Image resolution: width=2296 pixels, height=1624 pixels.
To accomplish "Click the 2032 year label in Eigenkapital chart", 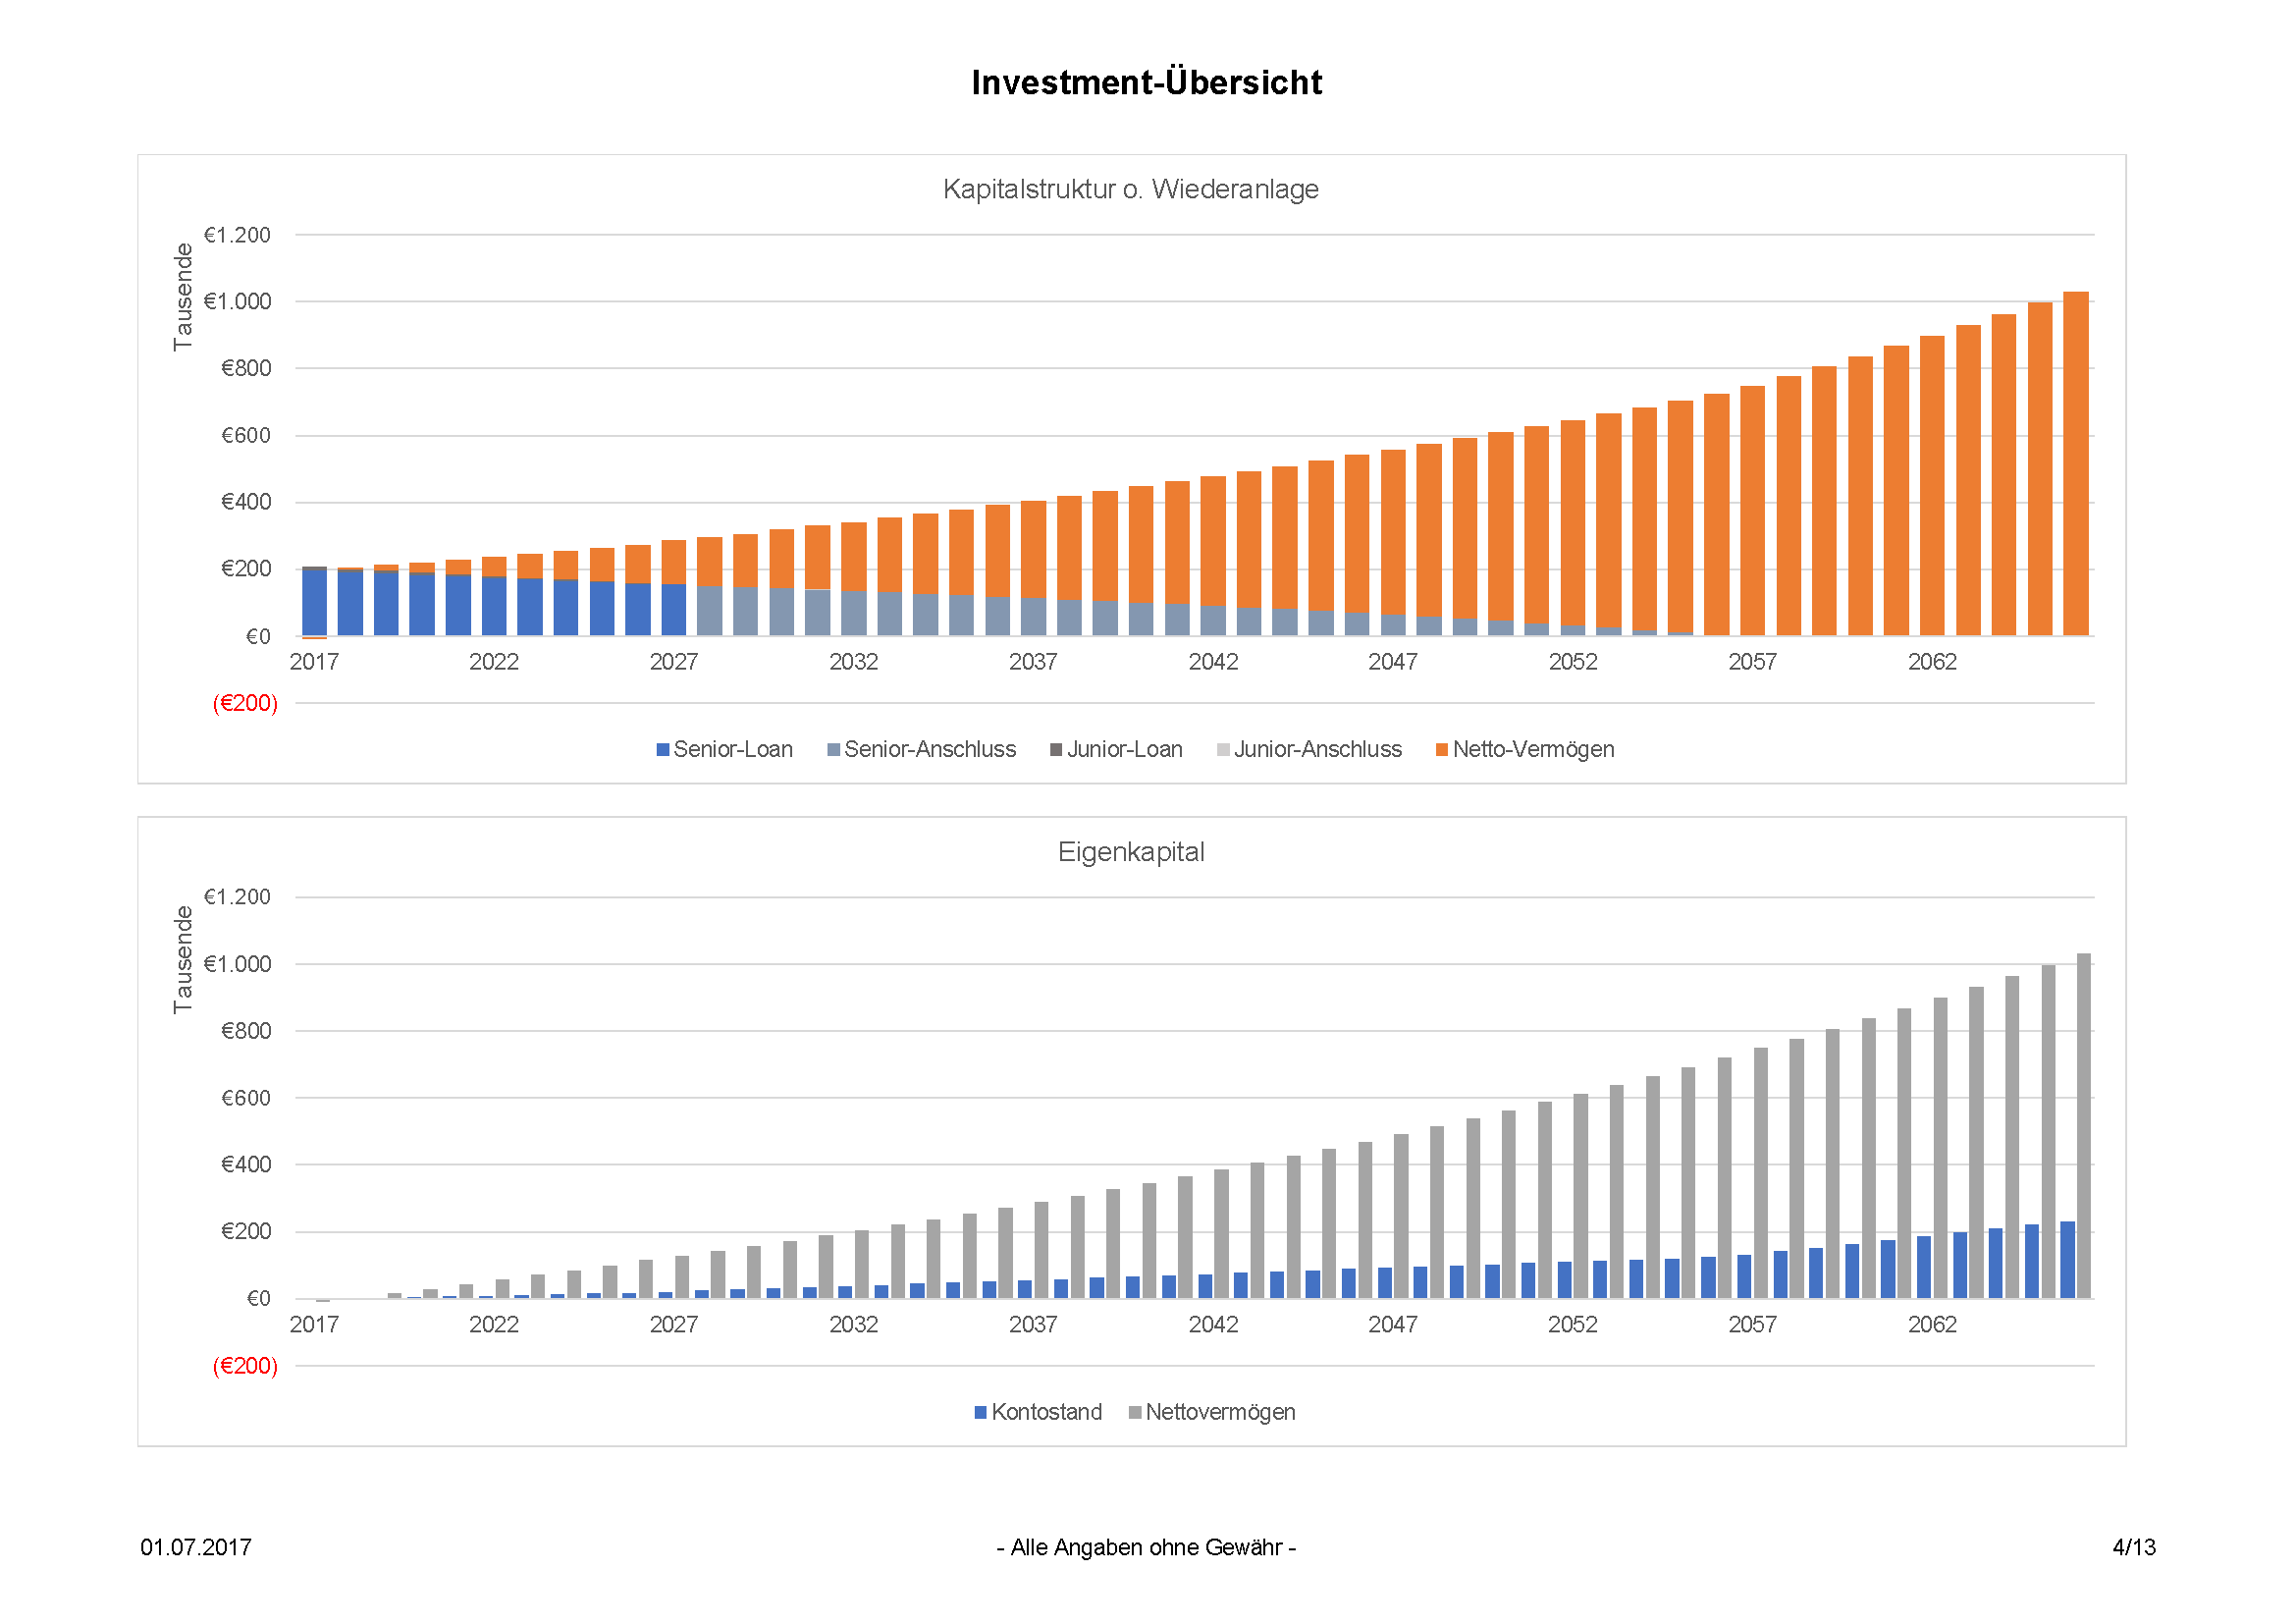I will 854,1325.
